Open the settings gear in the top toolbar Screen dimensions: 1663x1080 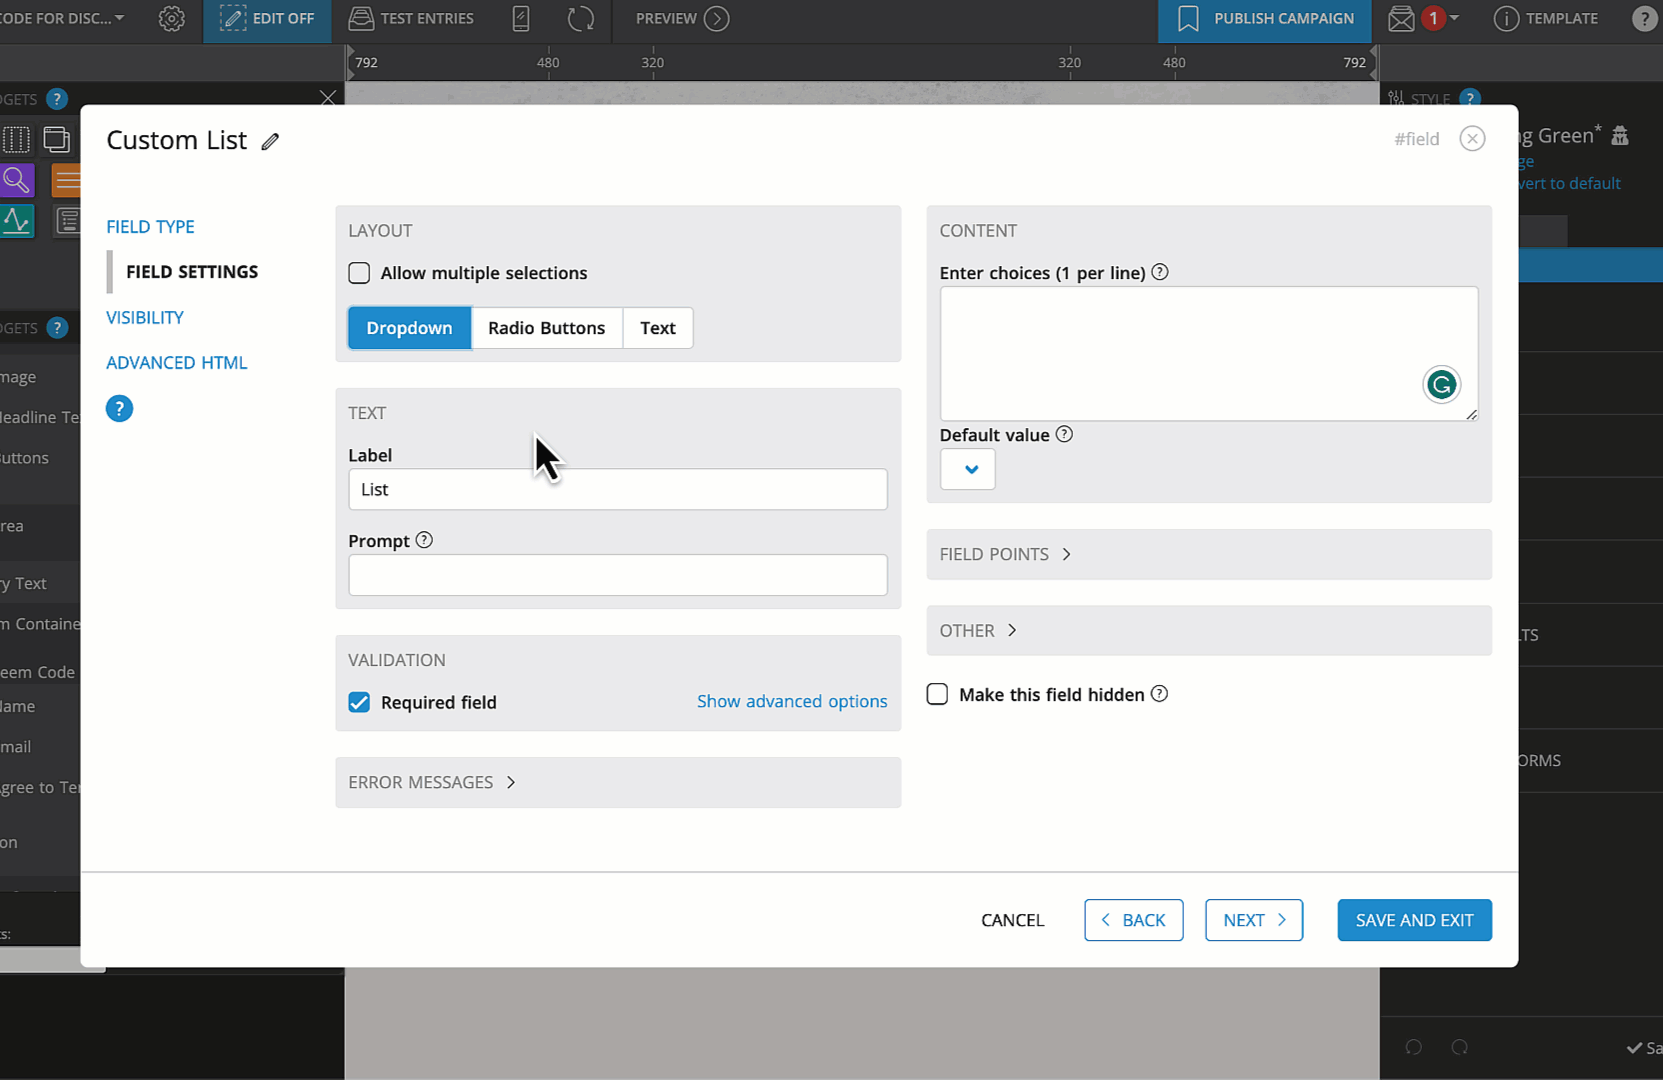(x=171, y=18)
